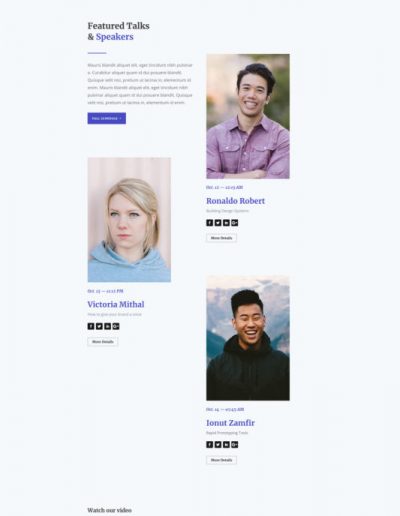Image resolution: width=400 pixels, height=516 pixels.
Task: Visit Victoria Mithal's Twitter icon
Action: pos(99,326)
